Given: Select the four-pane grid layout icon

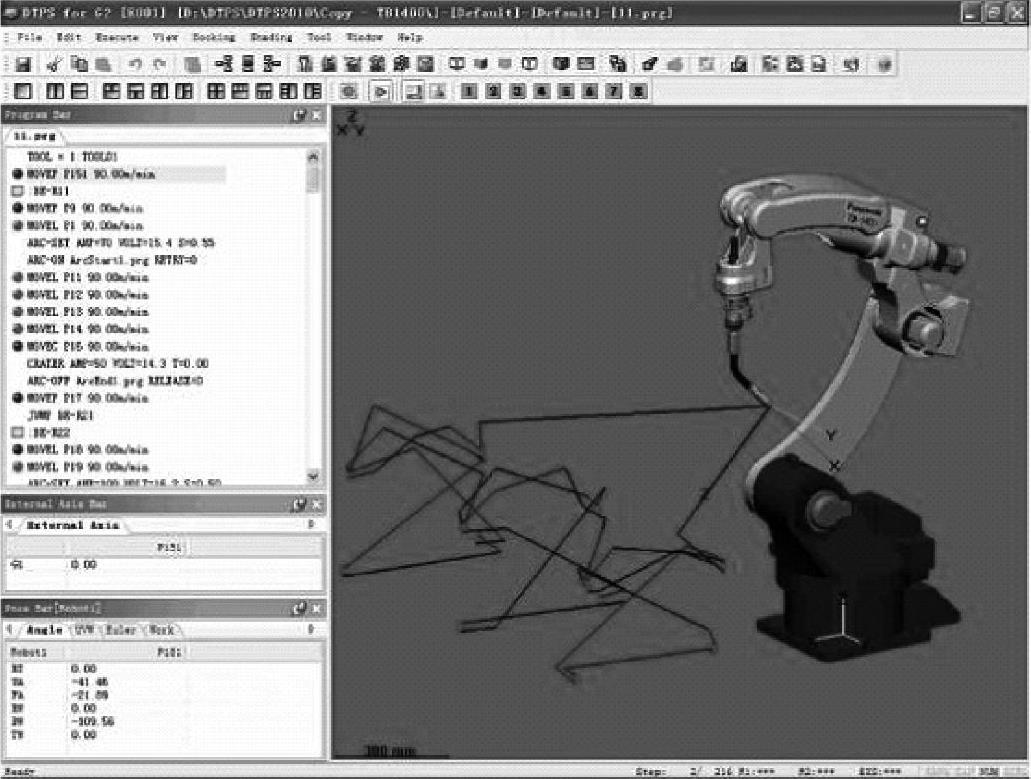Looking at the screenshot, I should [216, 91].
